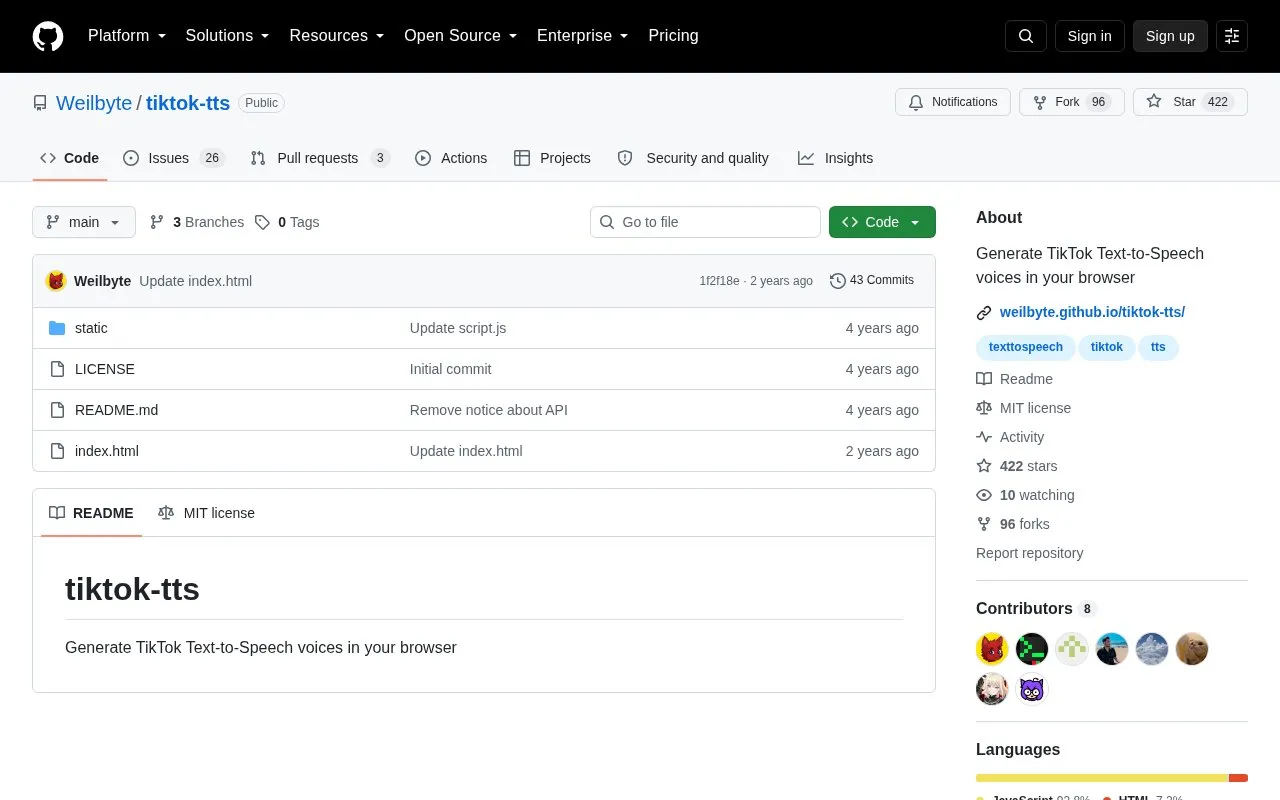The image size is (1280, 800).
Task: Open the GitHub homepage logo
Action: coord(48,36)
